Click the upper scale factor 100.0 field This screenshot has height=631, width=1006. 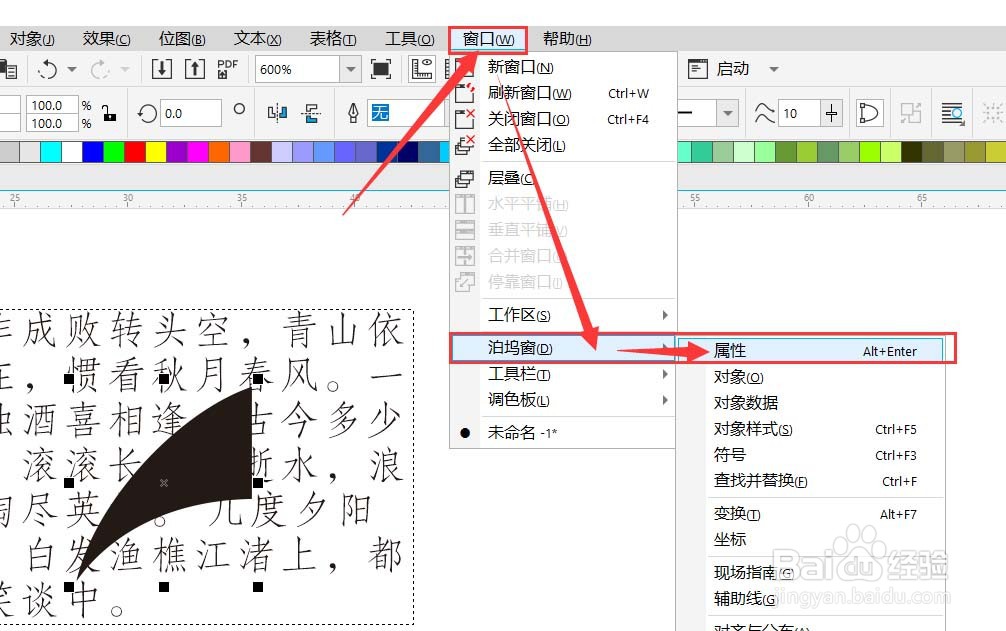coord(51,105)
